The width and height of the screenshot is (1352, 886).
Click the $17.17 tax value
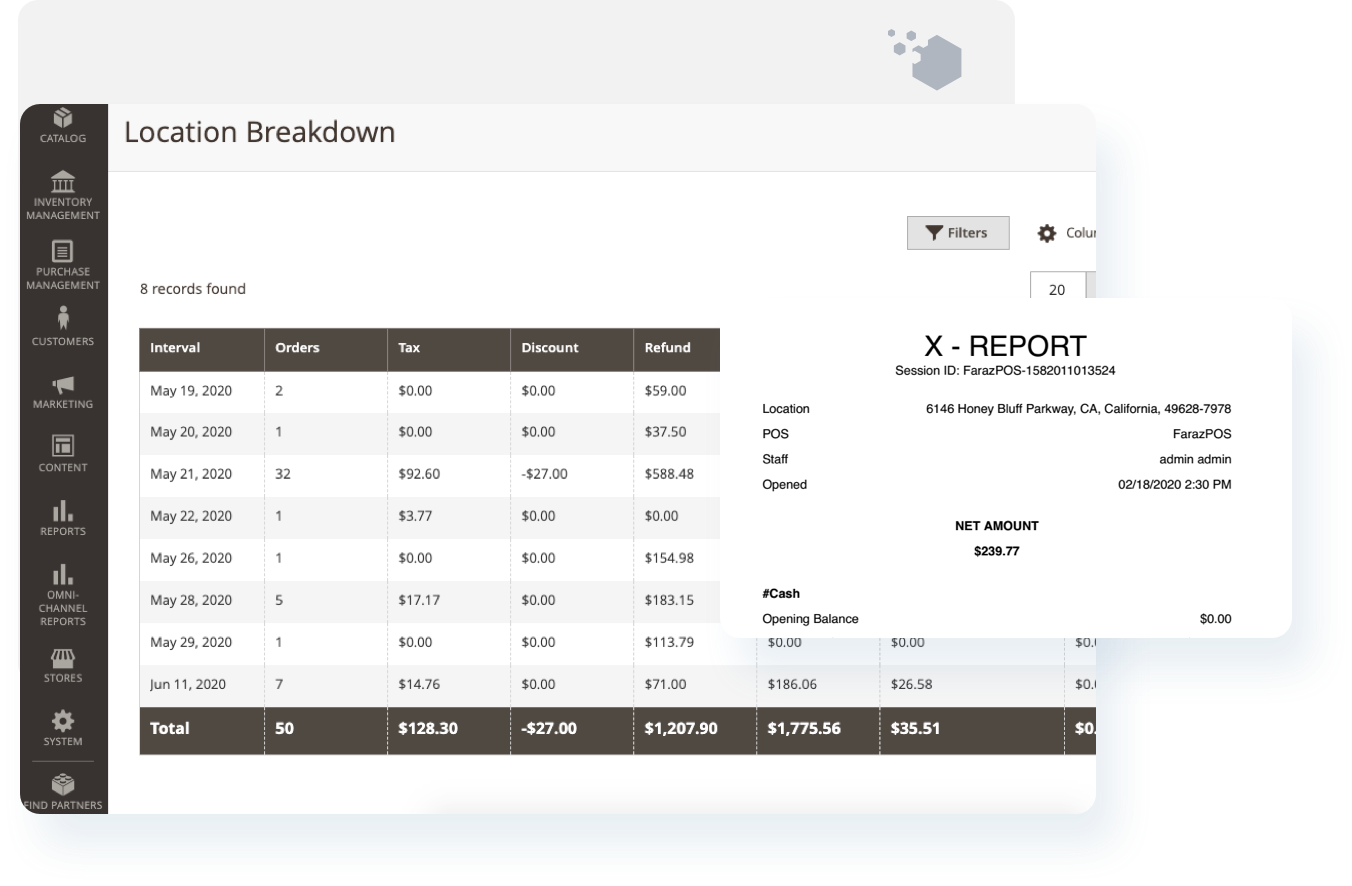point(419,600)
